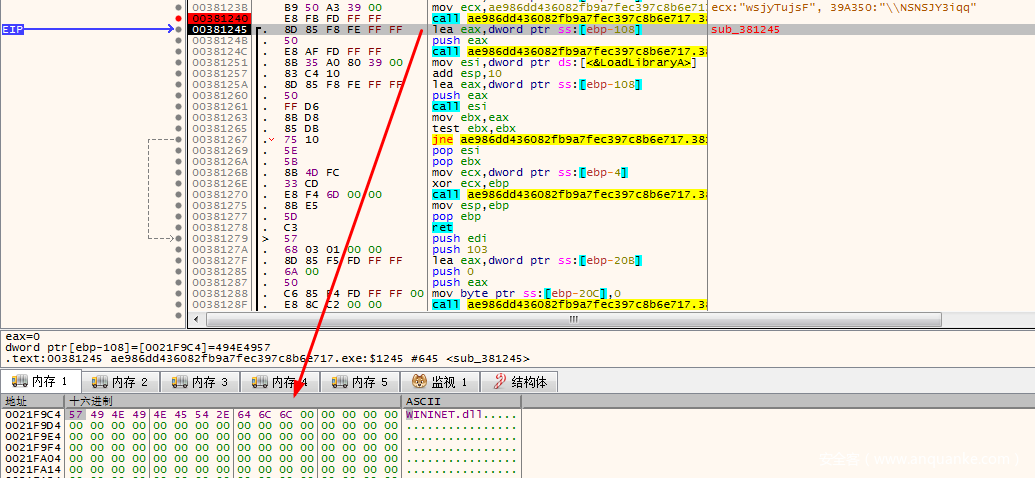1035x478 pixels.
Task: Click the jump target arrow at 00381279
Action: click(265, 238)
